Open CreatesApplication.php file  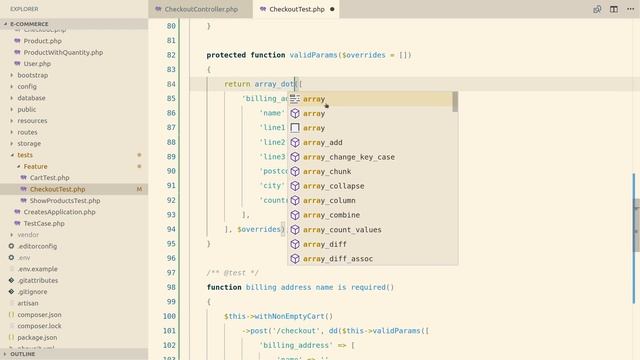[60, 212]
